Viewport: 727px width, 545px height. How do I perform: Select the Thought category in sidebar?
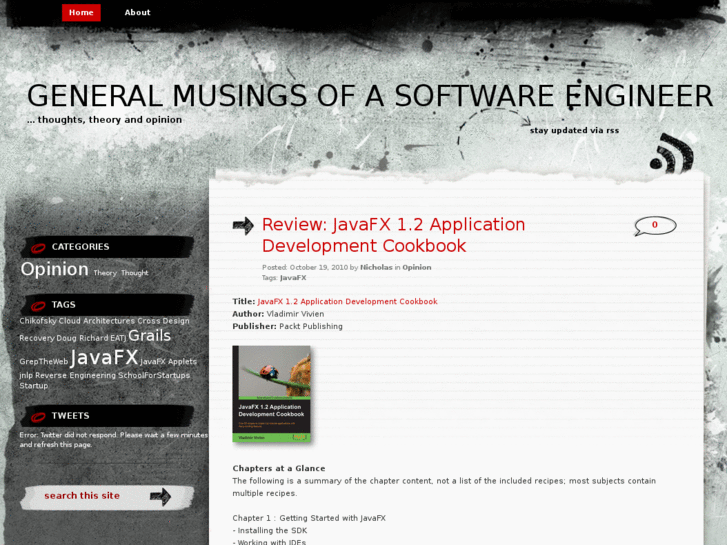[134, 273]
